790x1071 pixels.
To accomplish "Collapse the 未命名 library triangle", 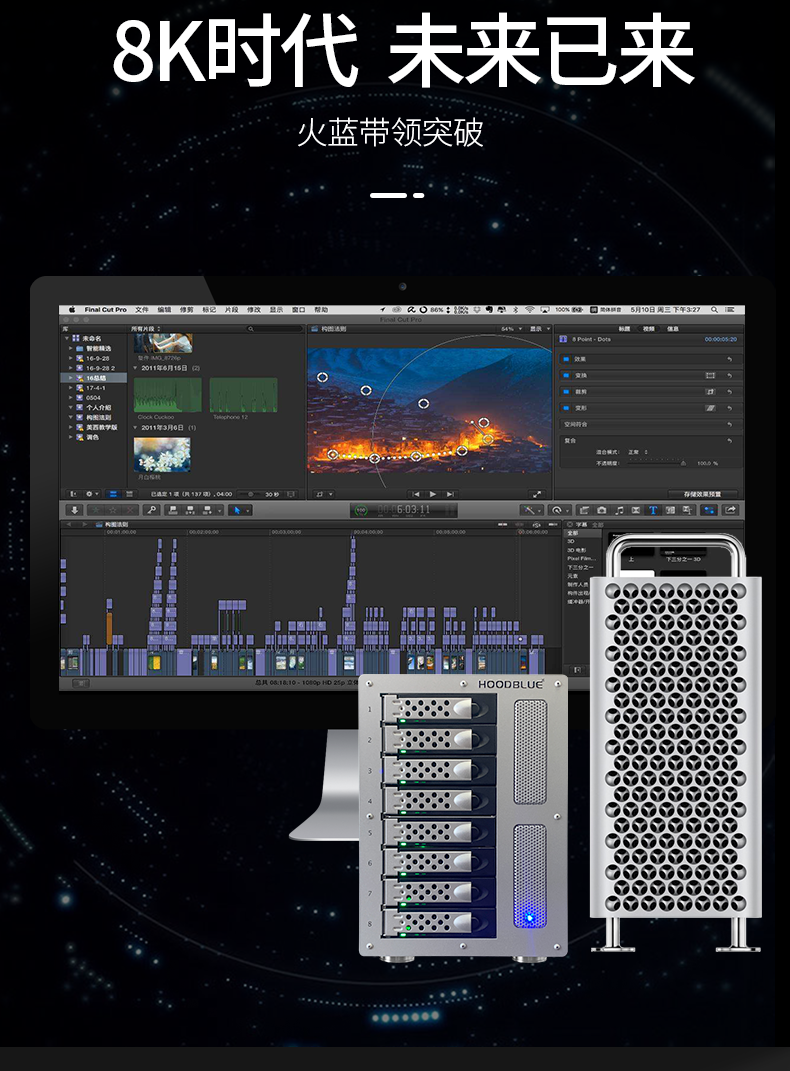I will tap(67, 338).
